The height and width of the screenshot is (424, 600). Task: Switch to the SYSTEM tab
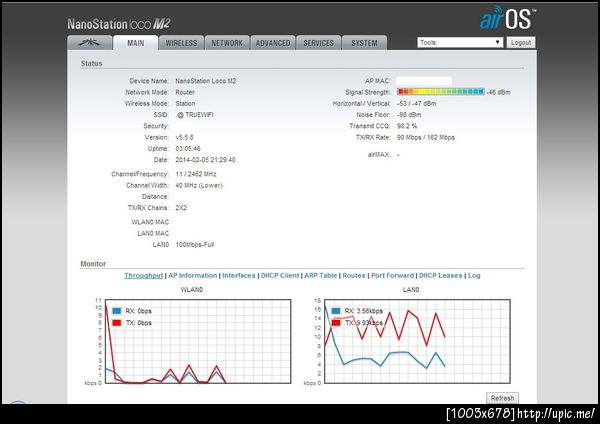pyautogui.click(x=364, y=43)
